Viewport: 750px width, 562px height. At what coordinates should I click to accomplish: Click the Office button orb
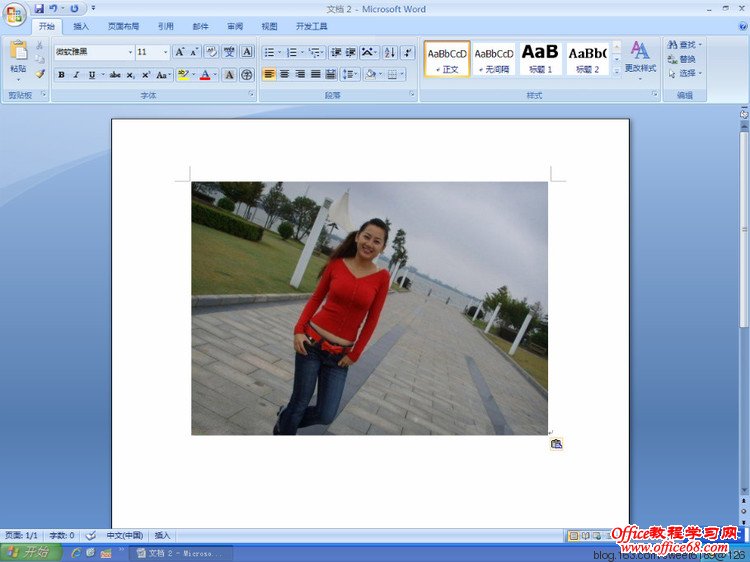(x=14, y=14)
